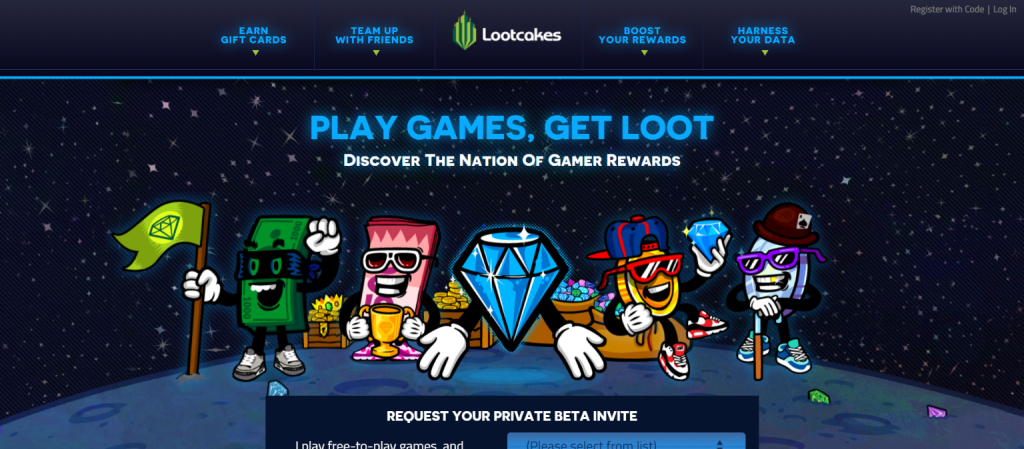The width and height of the screenshot is (1024, 449).
Task: Click the small blue gem held aloft
Action: pos(707,233)
